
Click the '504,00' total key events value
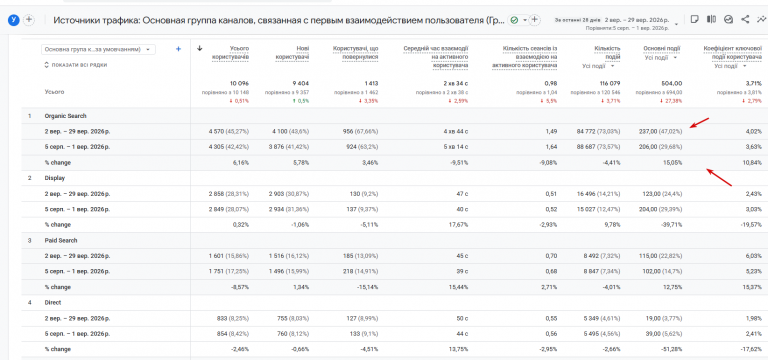(x=671, y=83)
